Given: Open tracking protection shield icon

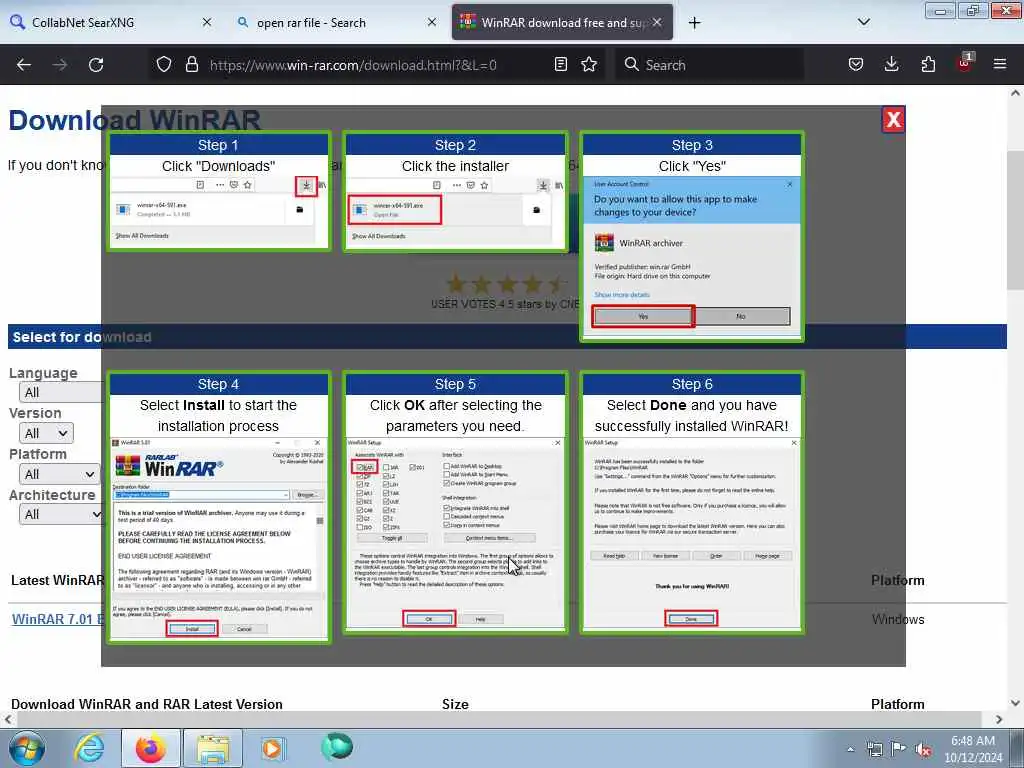Looking at the screenshot, I should tap(164, 64).
